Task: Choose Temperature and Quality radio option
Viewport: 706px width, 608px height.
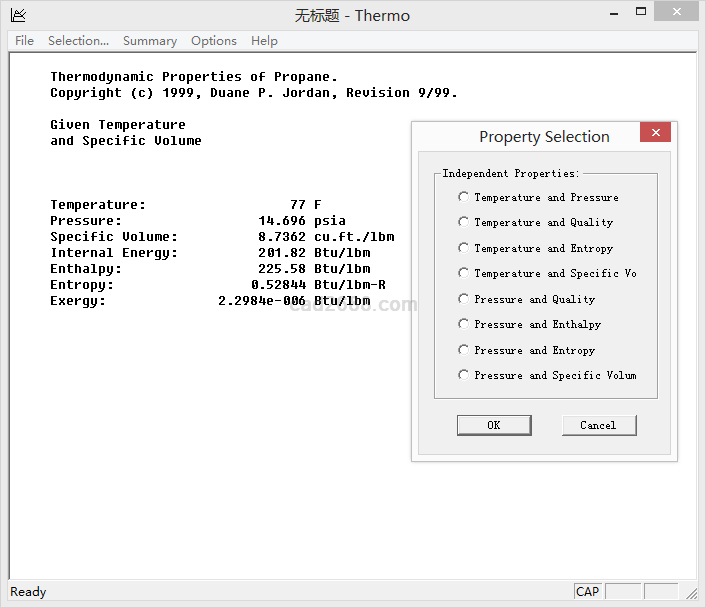Action: [x=463, y=222]
